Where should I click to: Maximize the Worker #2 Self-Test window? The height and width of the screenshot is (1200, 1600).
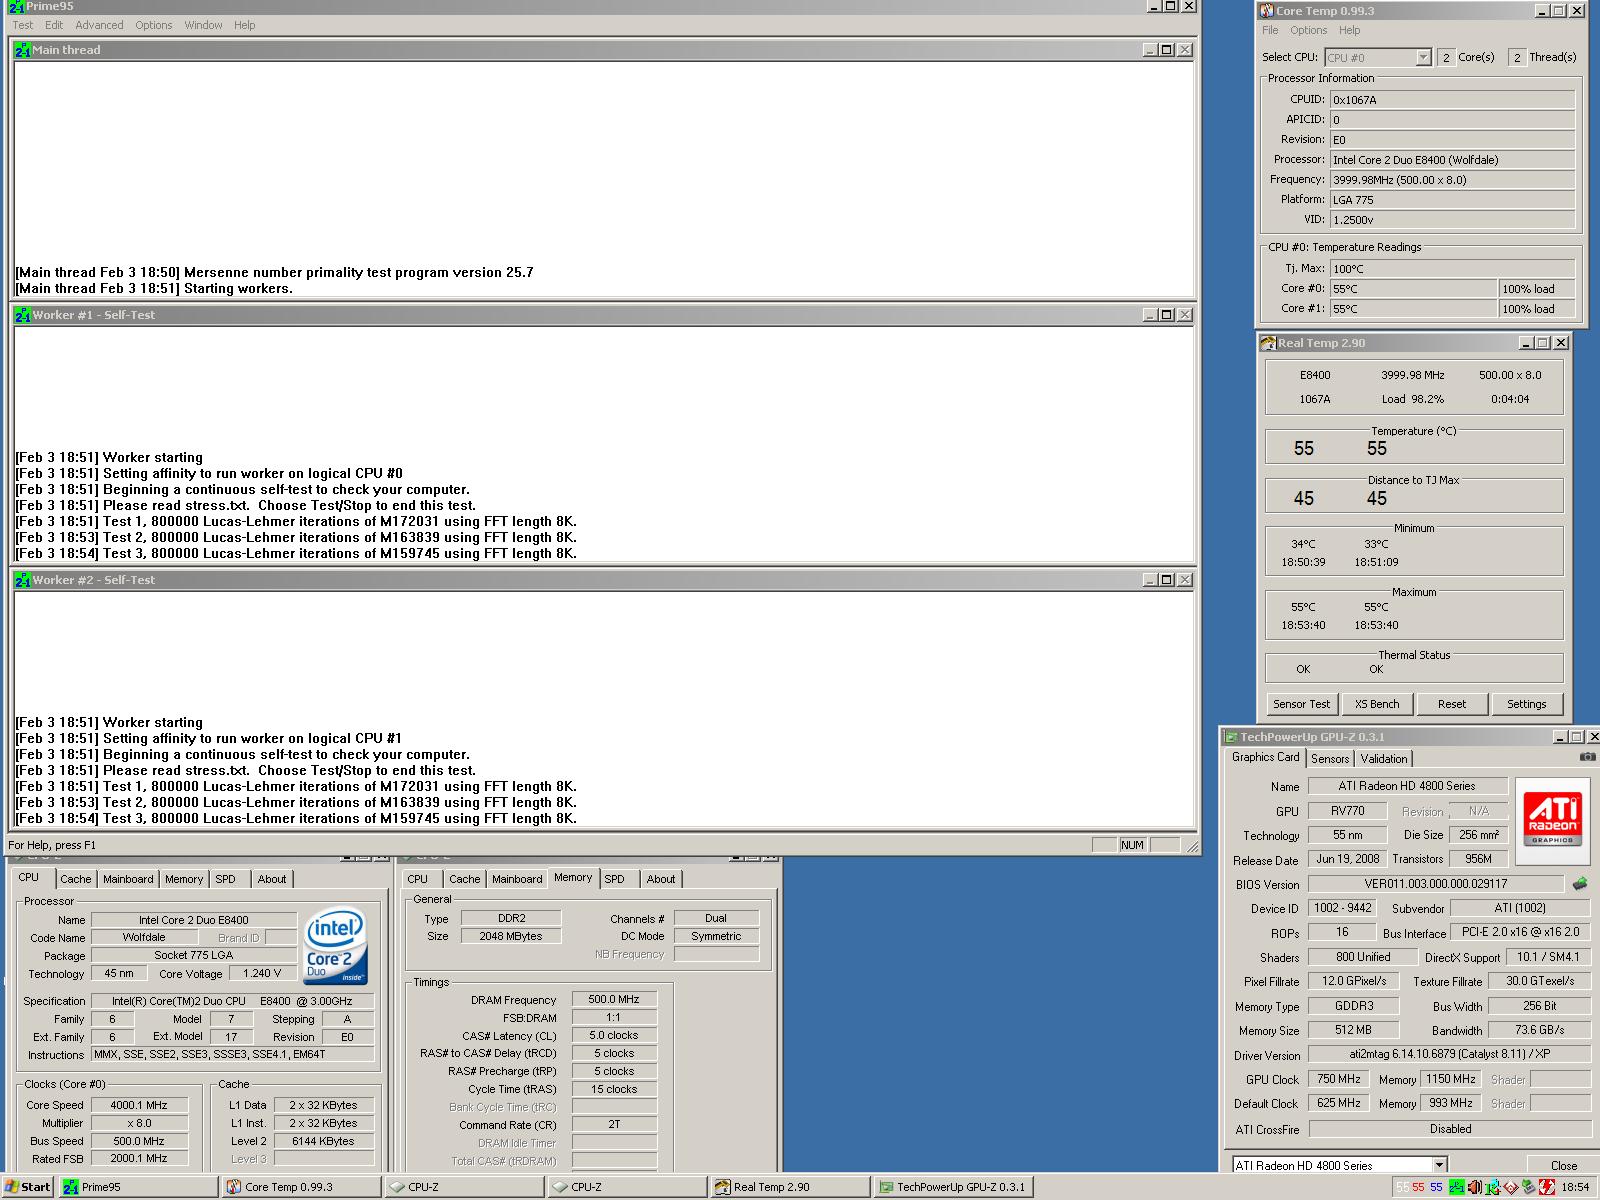(1166, 579)
